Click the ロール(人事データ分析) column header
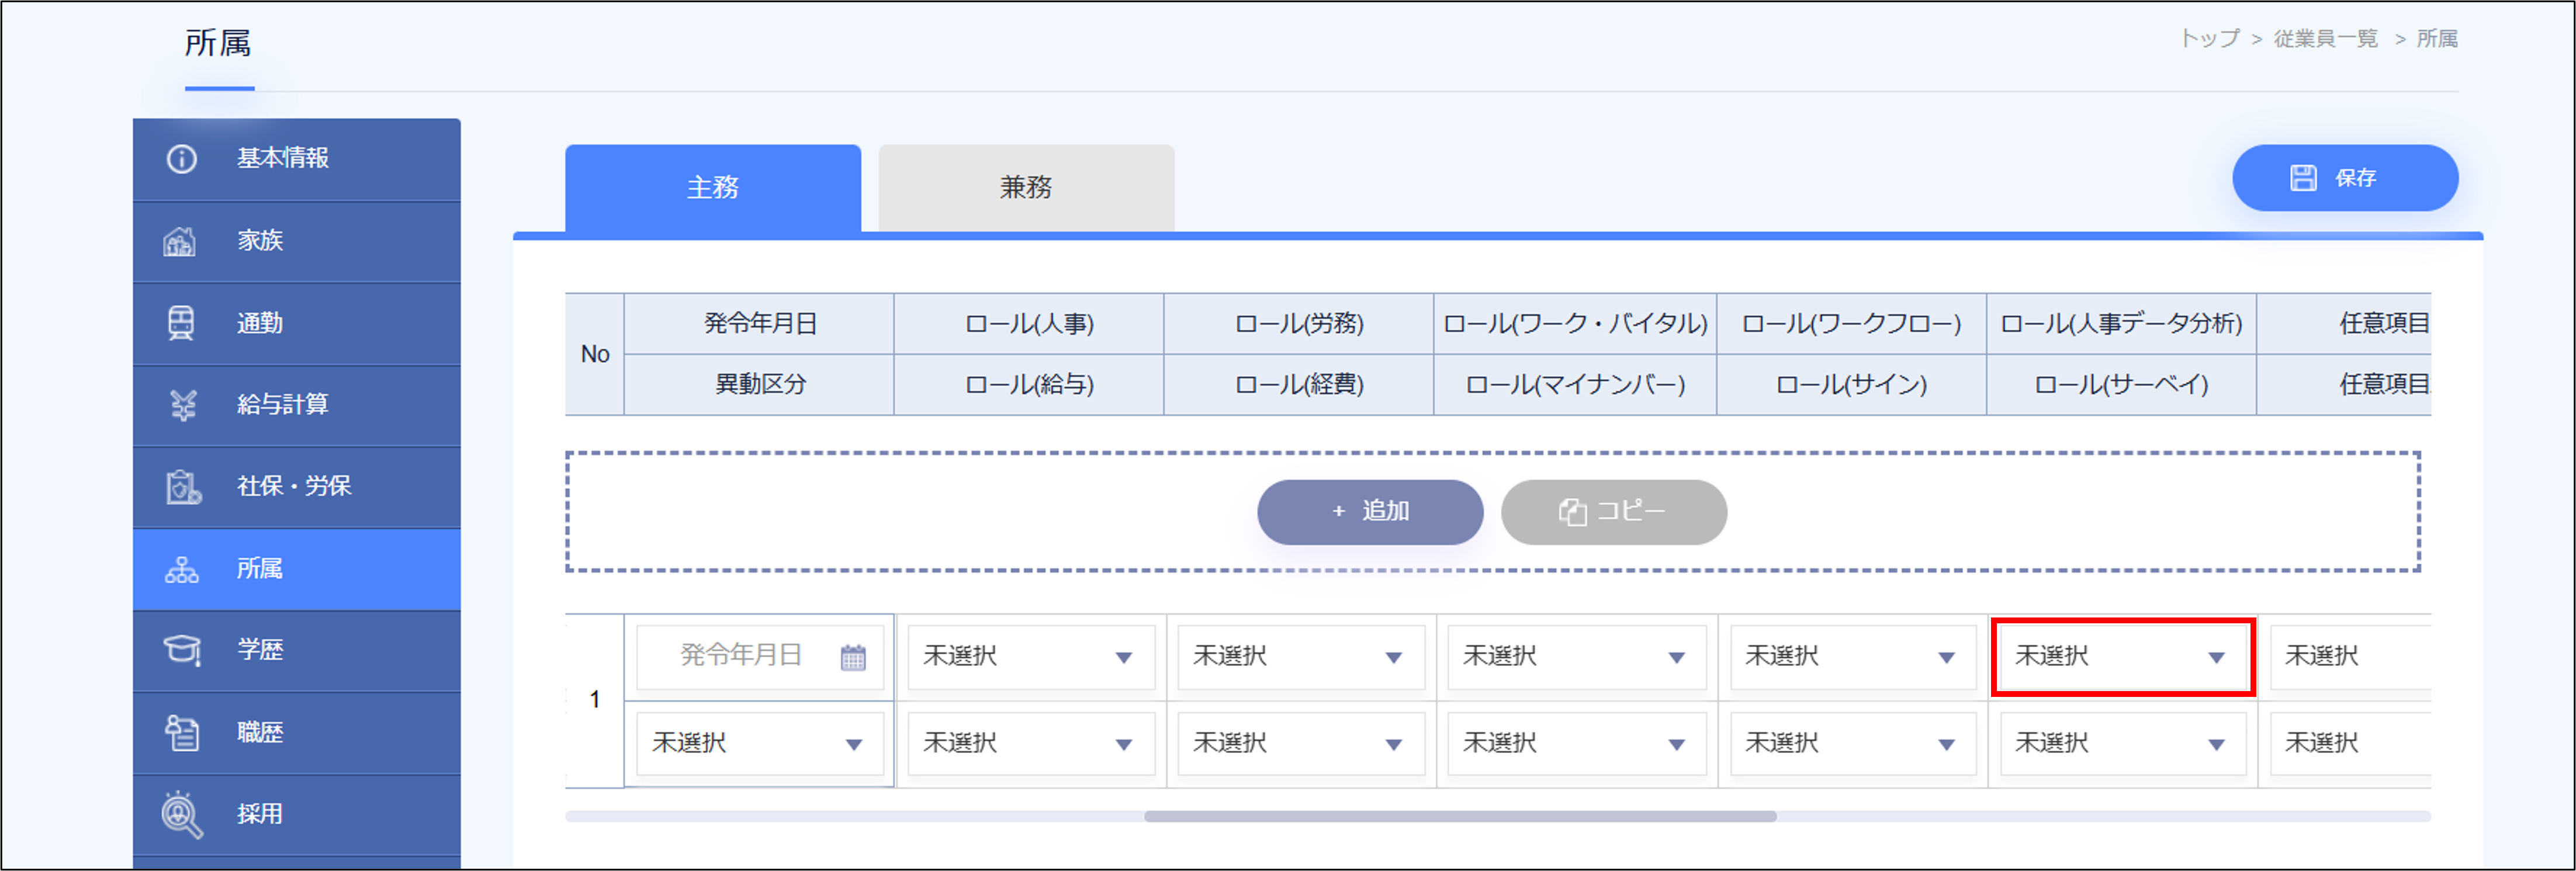The image size is (2576, 871). pos(2121,324)
